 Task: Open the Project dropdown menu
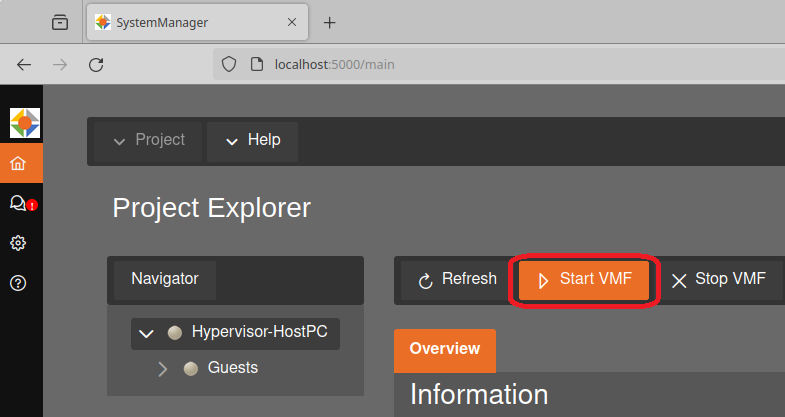coord(148,142)
